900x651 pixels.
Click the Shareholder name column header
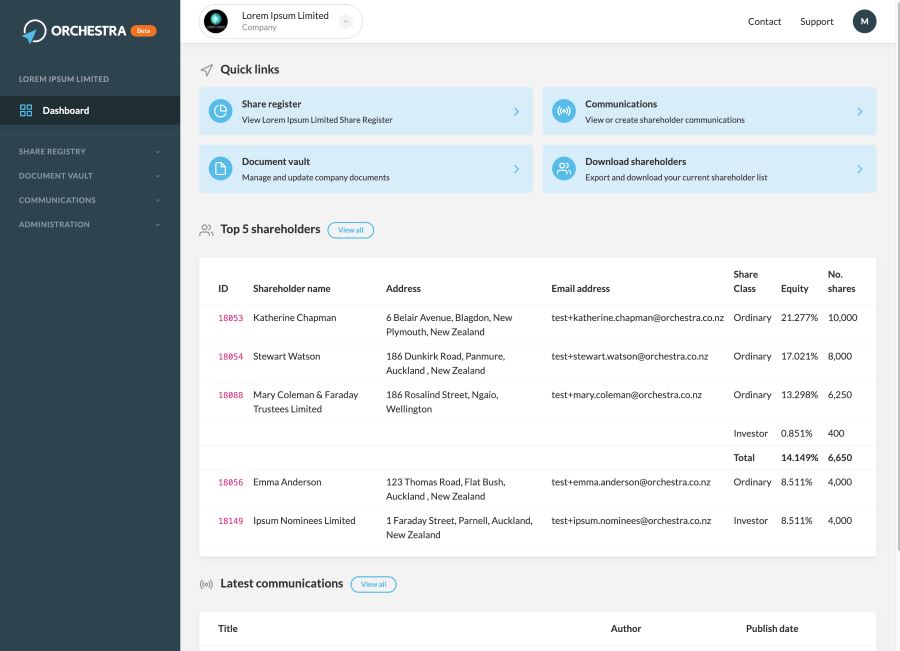point(292,289)
